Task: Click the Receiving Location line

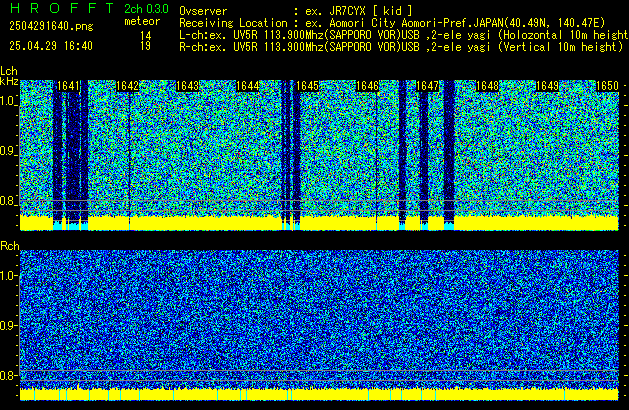Action: point(392,23)
